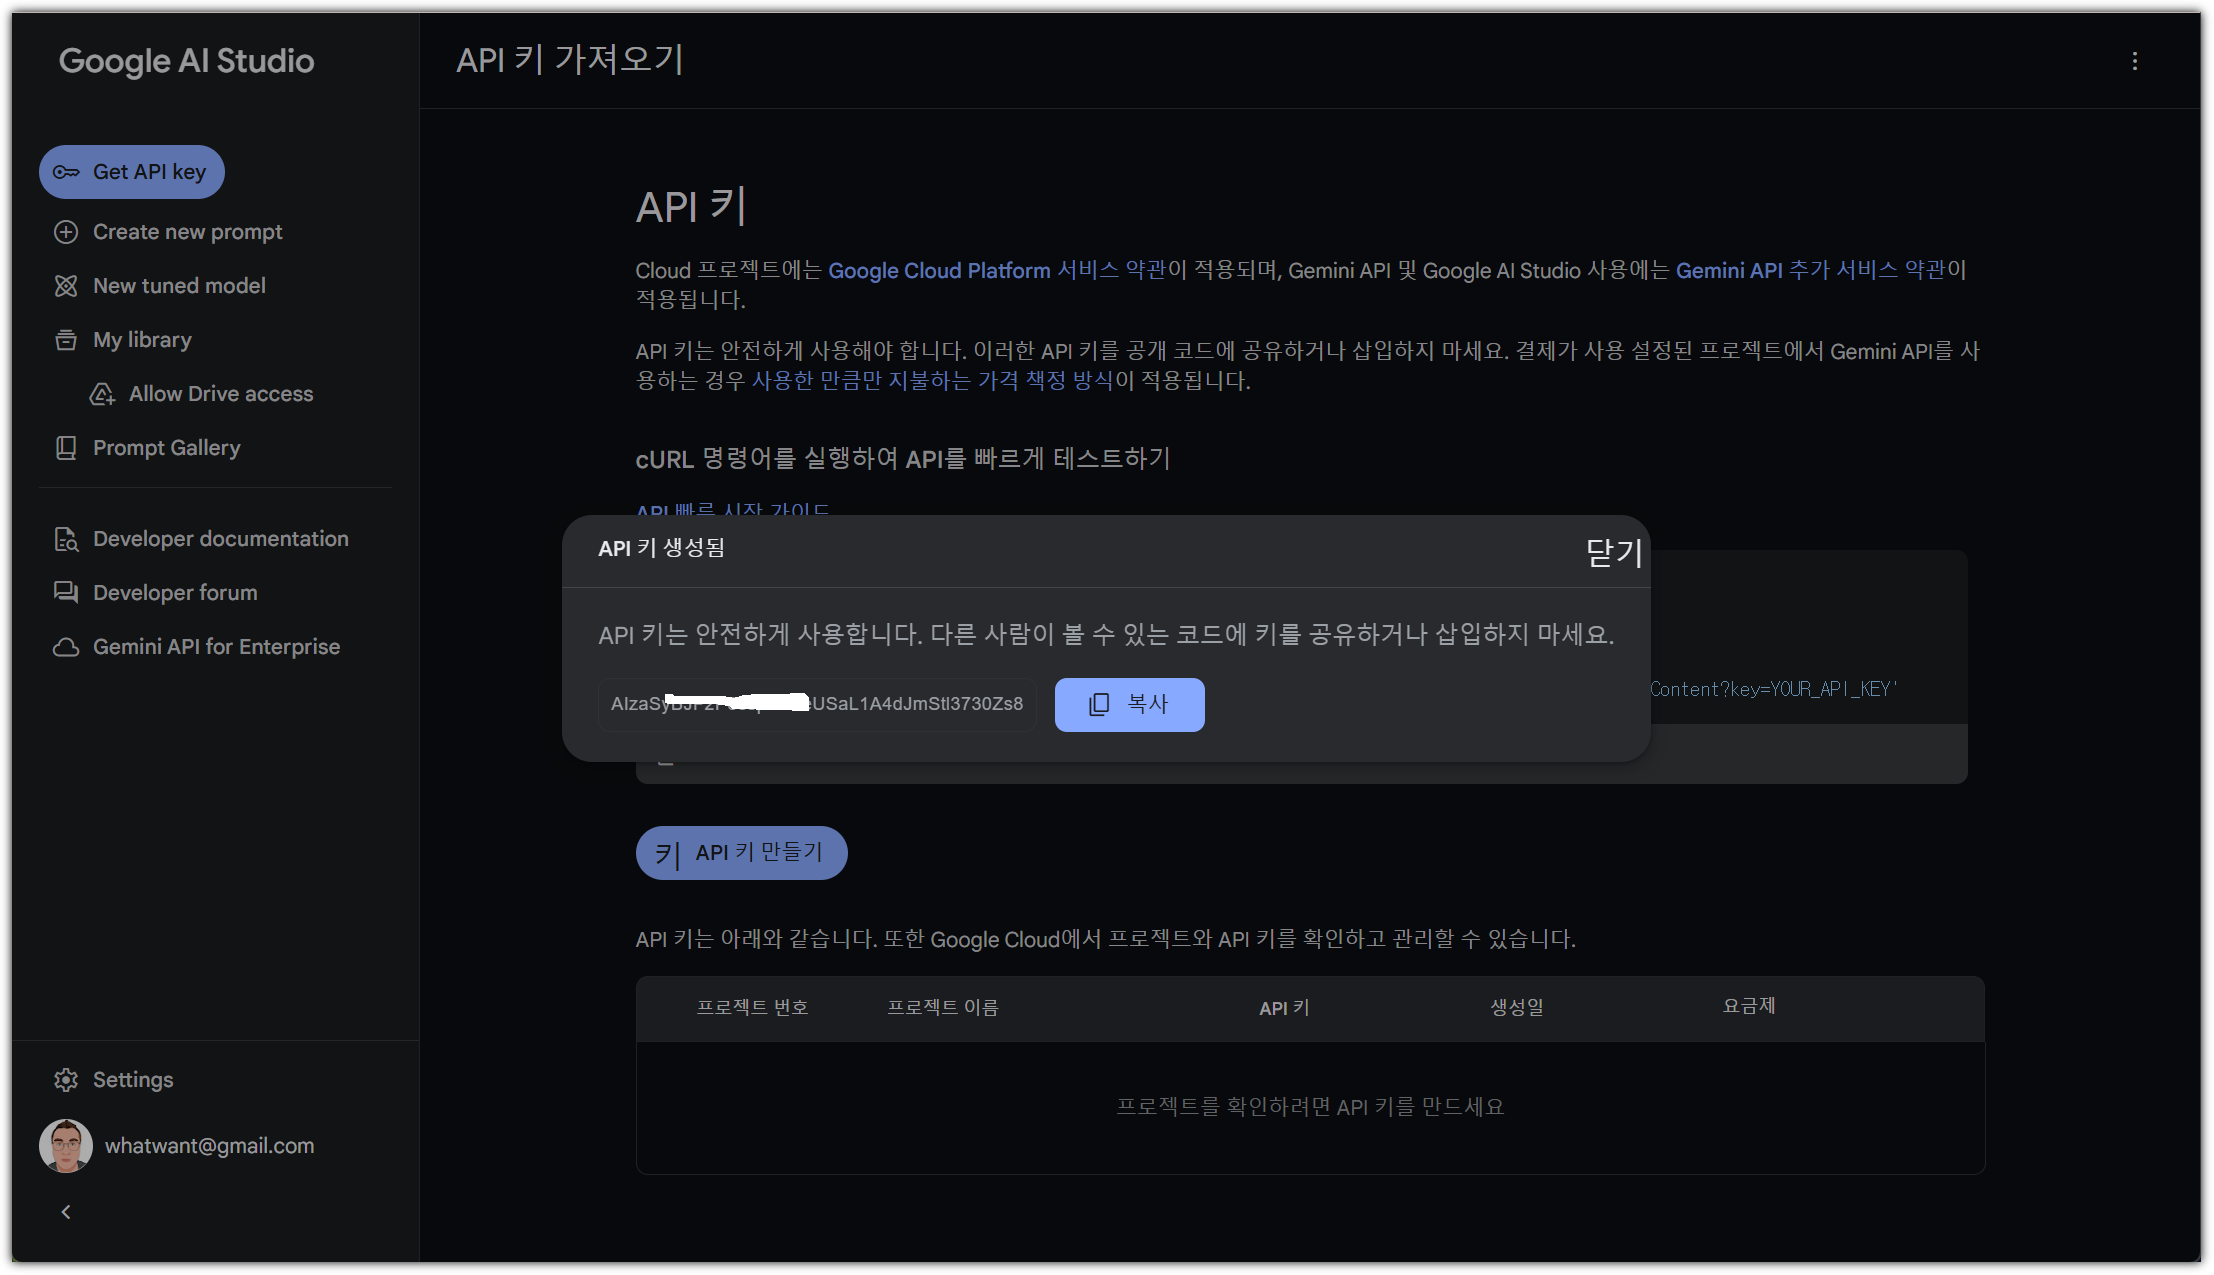2214x1275 pixels.
Task: Click the Allow Drive access icon
Action: pos(102,394)
